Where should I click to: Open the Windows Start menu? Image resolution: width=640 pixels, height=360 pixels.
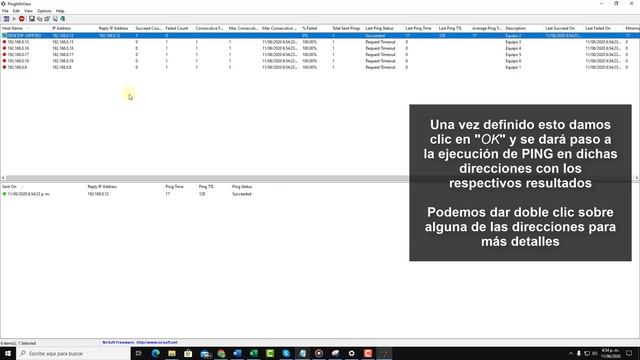pyautogui.click(x=8, y=353)
